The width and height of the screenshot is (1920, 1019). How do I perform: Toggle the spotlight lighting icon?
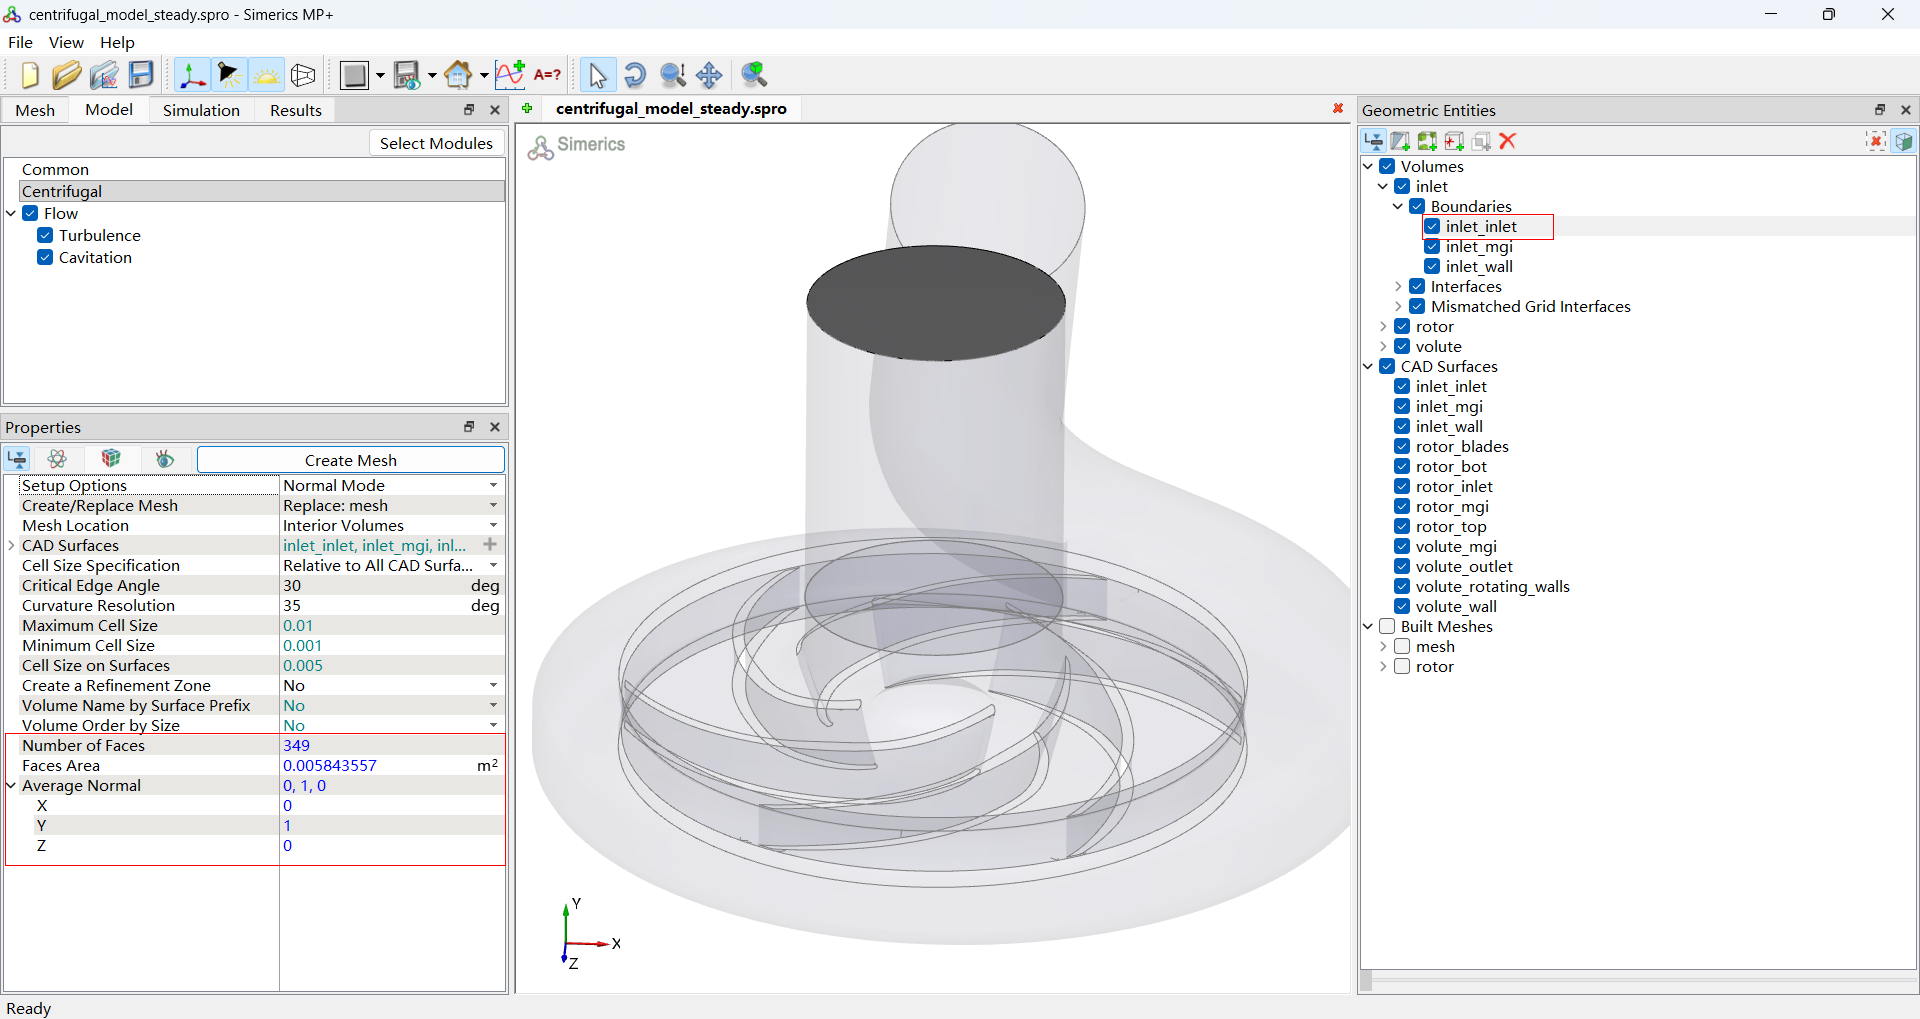[229, 75]
